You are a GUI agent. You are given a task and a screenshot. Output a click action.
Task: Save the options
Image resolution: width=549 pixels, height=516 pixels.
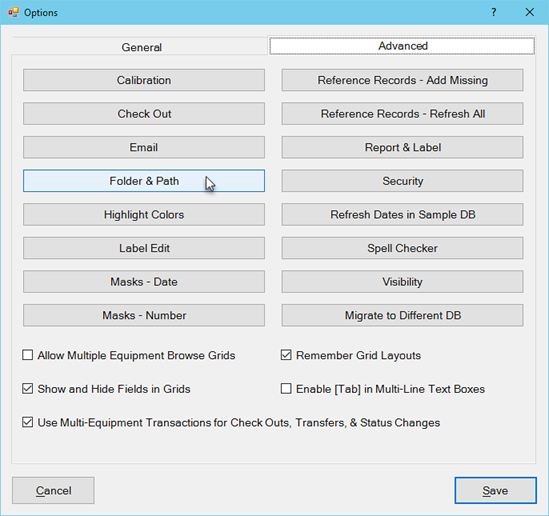click(495, 490)
